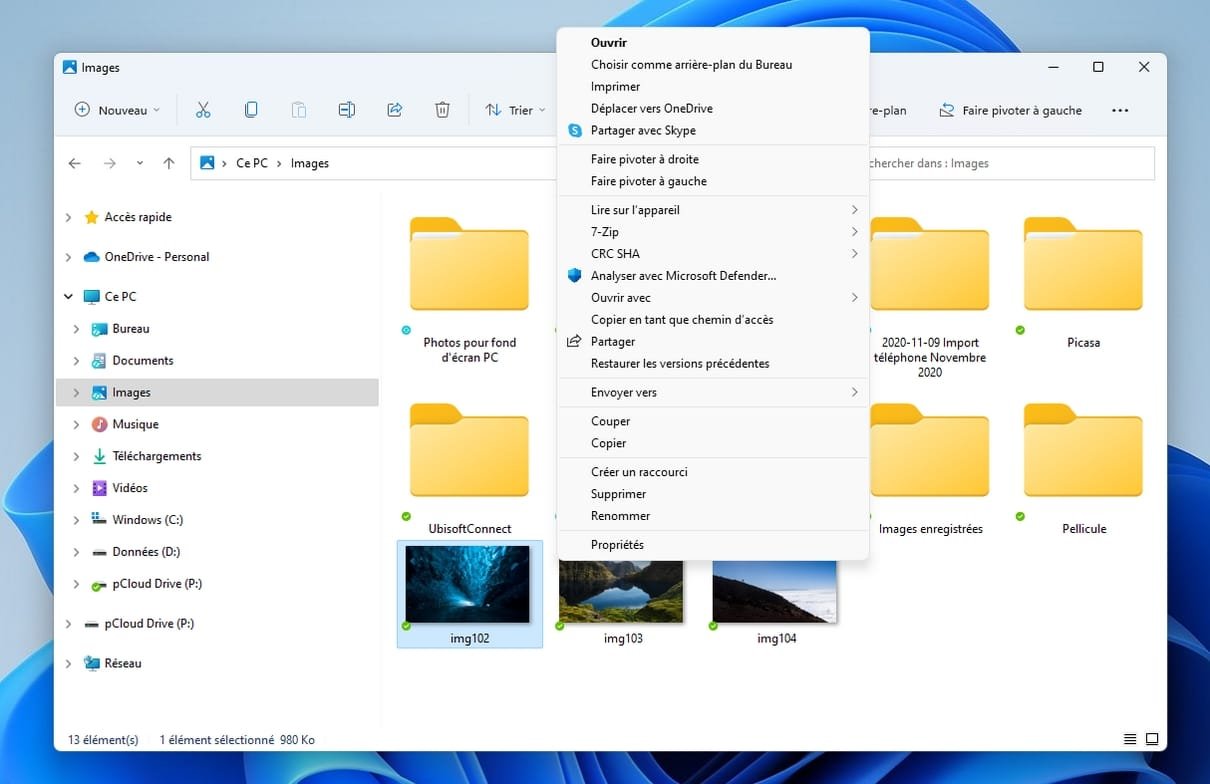
Task: Open recent locations dropdown arrow
Action: point(139,163)
